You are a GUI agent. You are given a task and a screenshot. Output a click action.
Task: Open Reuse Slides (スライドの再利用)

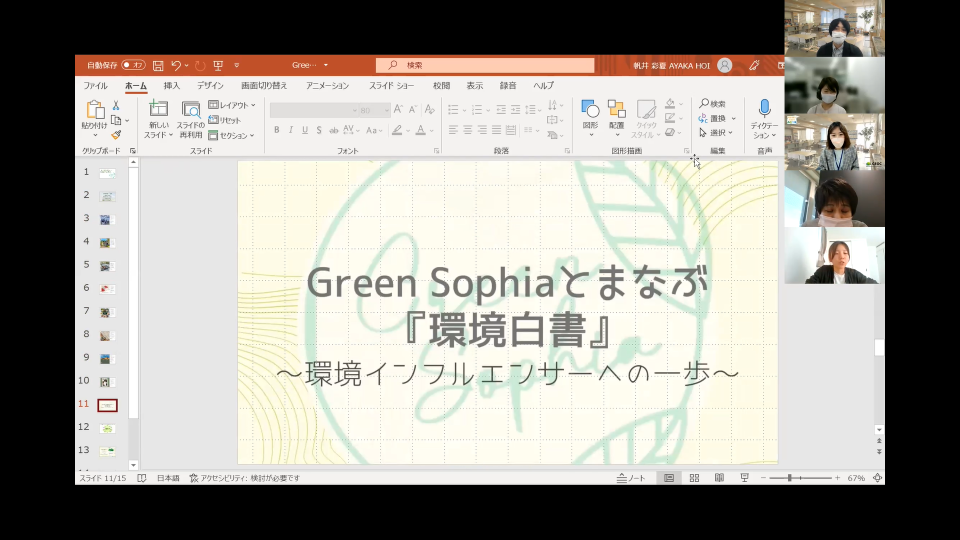pyautogui.click(x=191, y=119)
